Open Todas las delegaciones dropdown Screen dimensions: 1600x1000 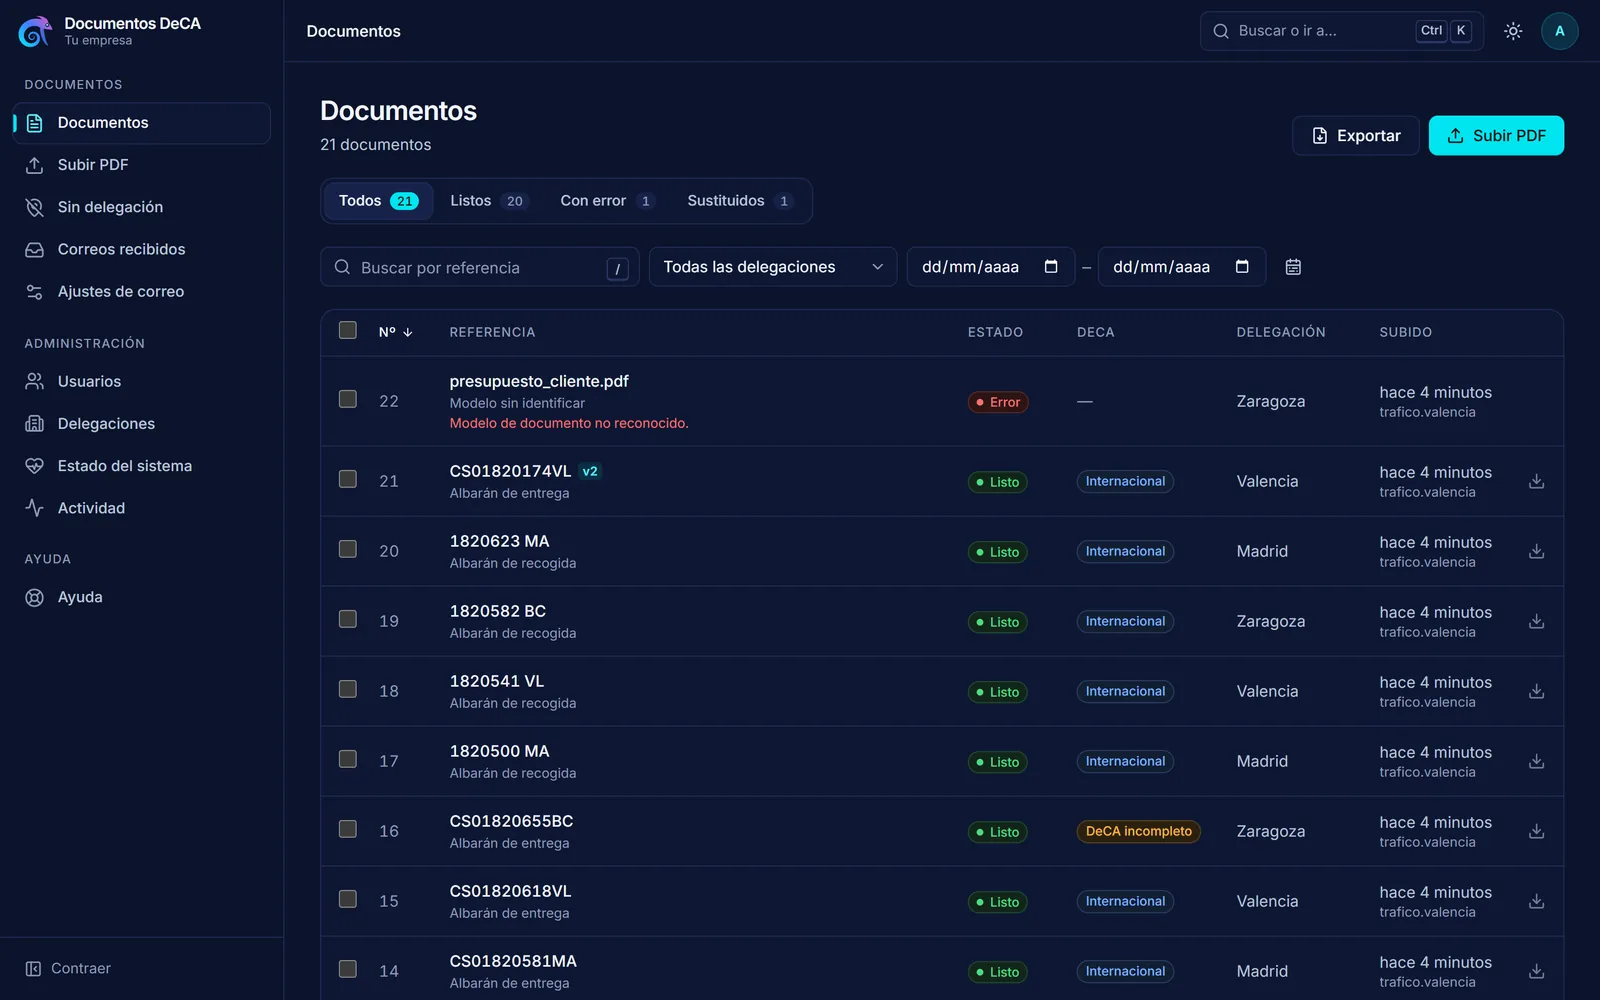click(x=773, y=267)
